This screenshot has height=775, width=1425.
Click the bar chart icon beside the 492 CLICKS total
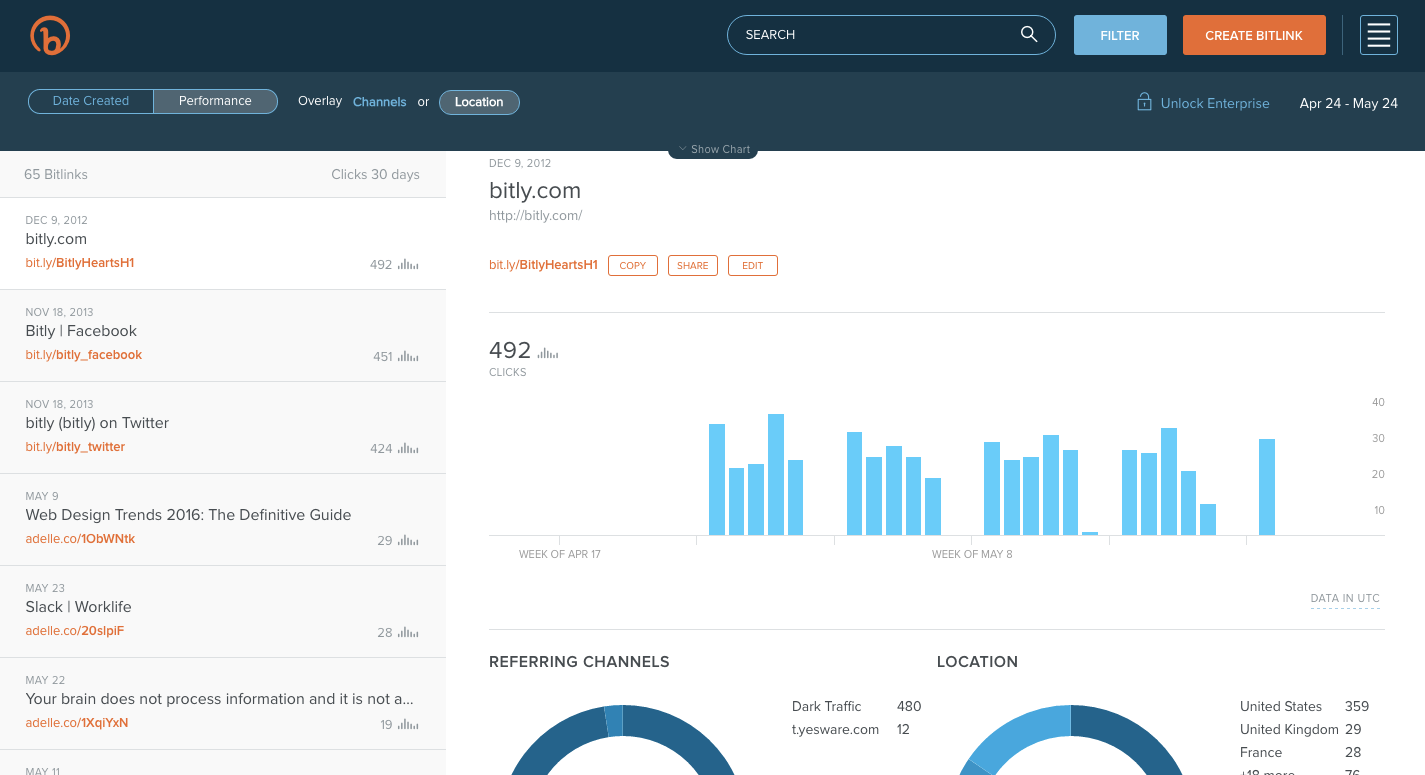pyautogui.click(x=550, y=351)
